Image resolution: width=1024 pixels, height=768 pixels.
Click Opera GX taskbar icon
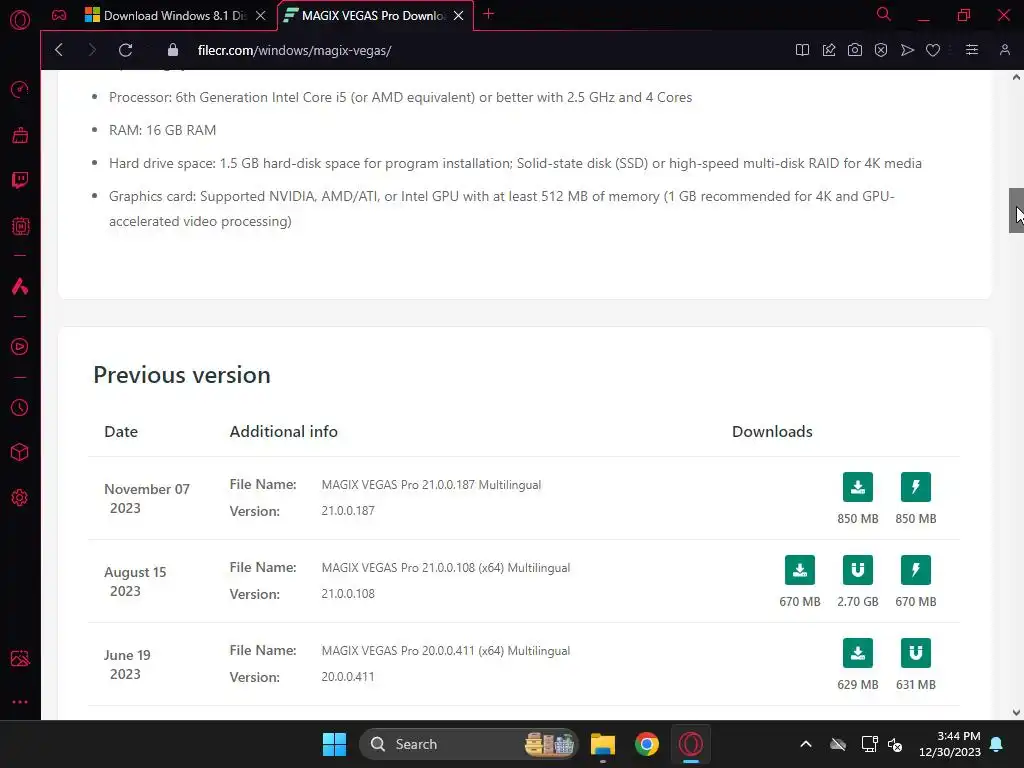coord(690,744)
